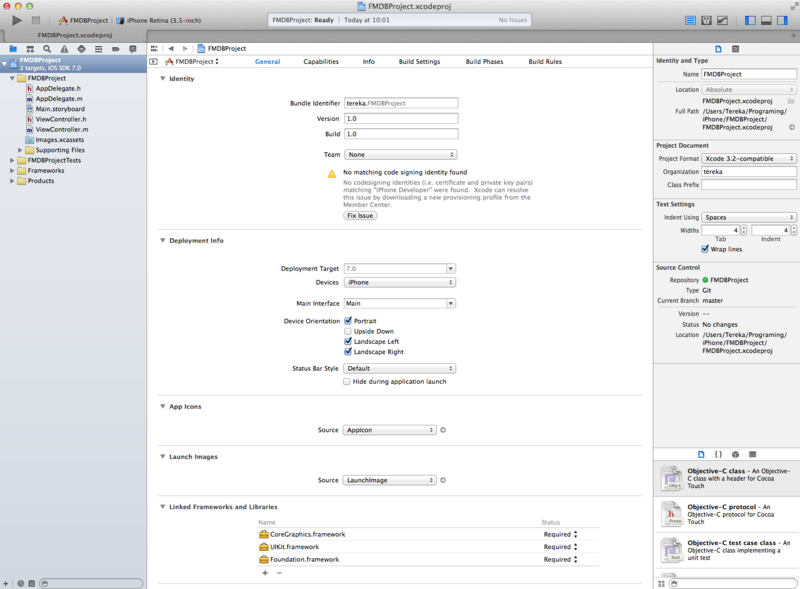The image size is (800, 589).
Task: Toggle the Portrait orientation checkbox
Action: click(348, 321)
